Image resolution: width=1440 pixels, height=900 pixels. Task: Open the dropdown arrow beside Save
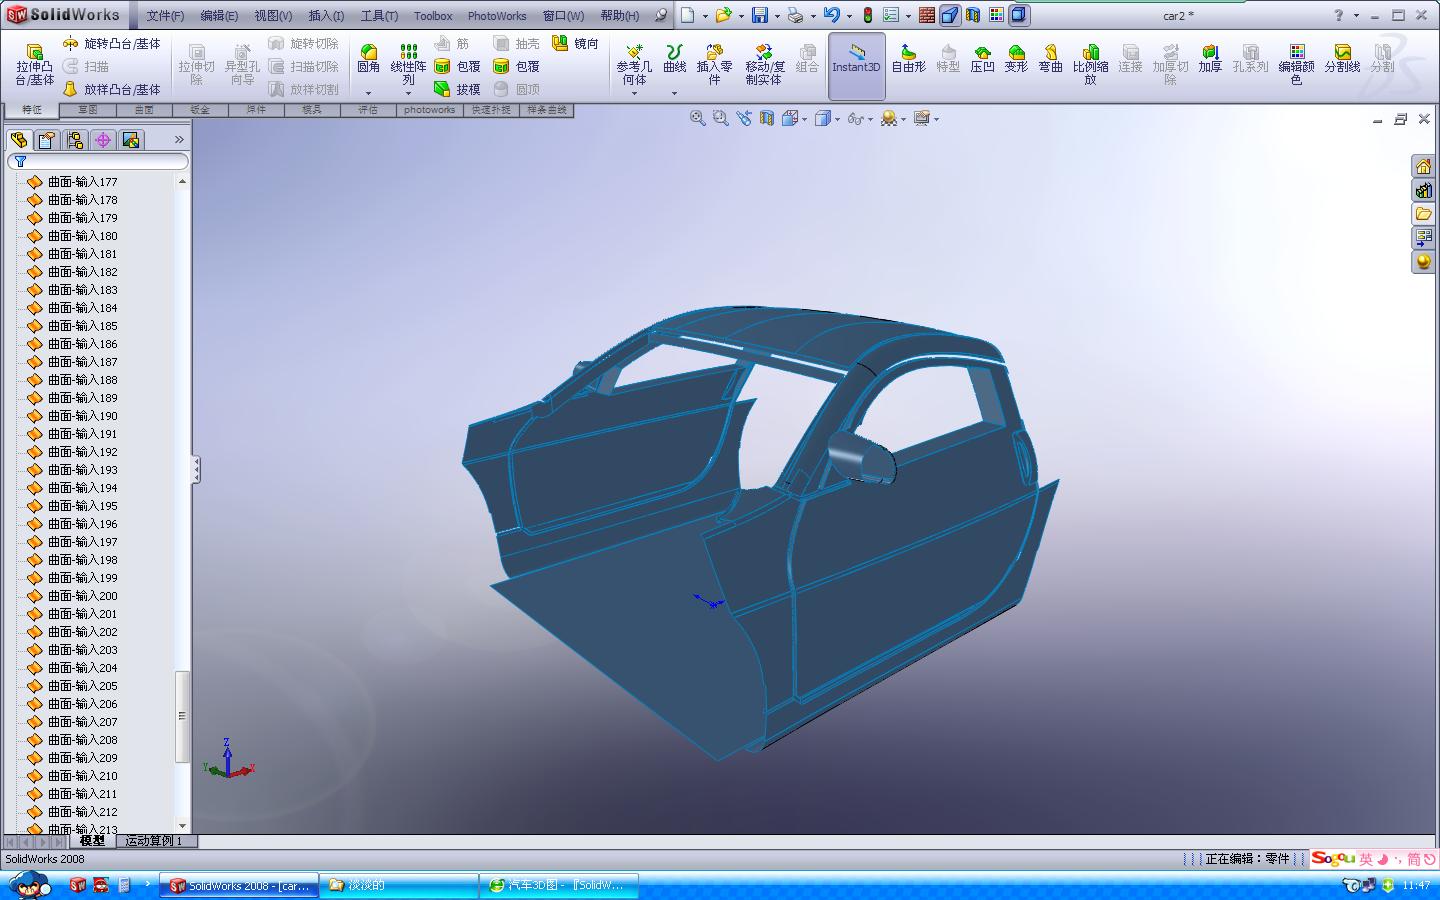click(x=777, y=16)
